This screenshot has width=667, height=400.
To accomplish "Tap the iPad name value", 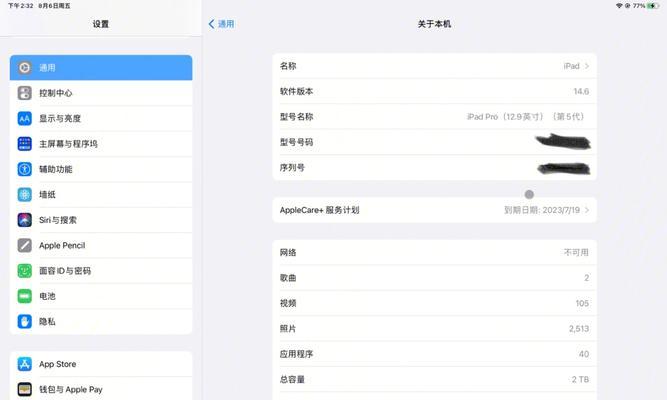I will coord(571,66).
